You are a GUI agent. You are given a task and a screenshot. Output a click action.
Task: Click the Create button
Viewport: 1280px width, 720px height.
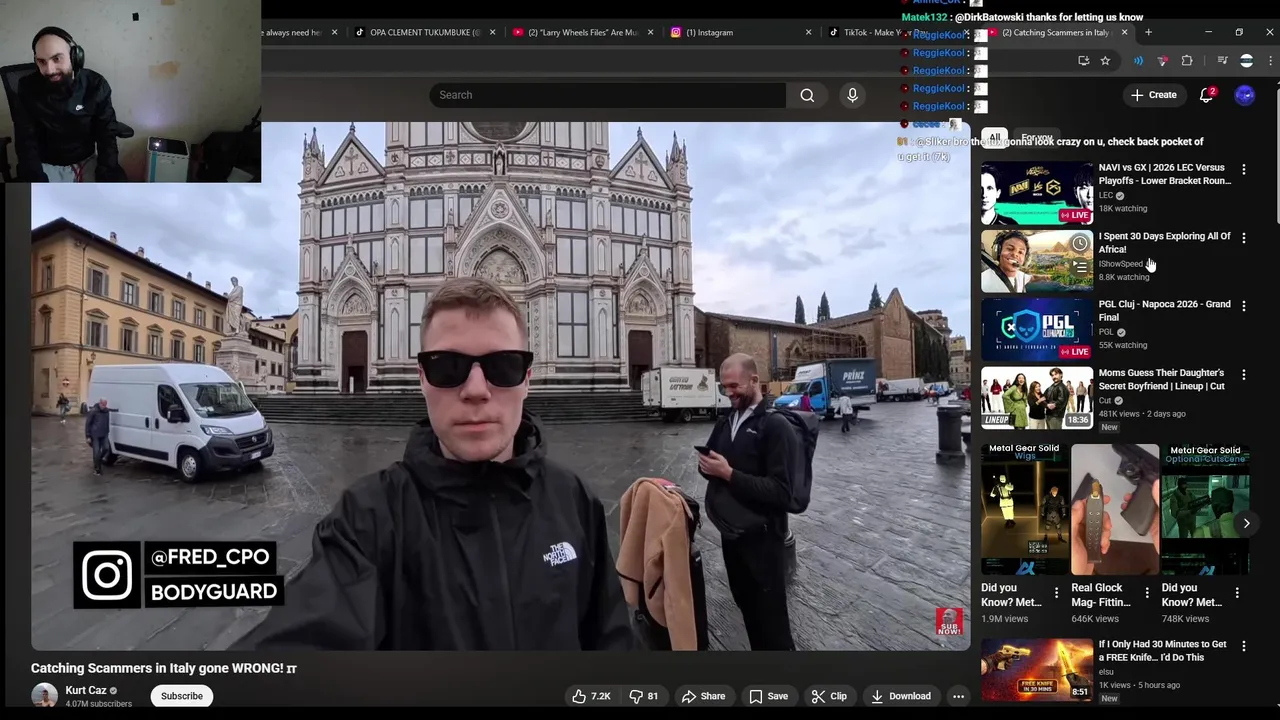click(1154, 95)
